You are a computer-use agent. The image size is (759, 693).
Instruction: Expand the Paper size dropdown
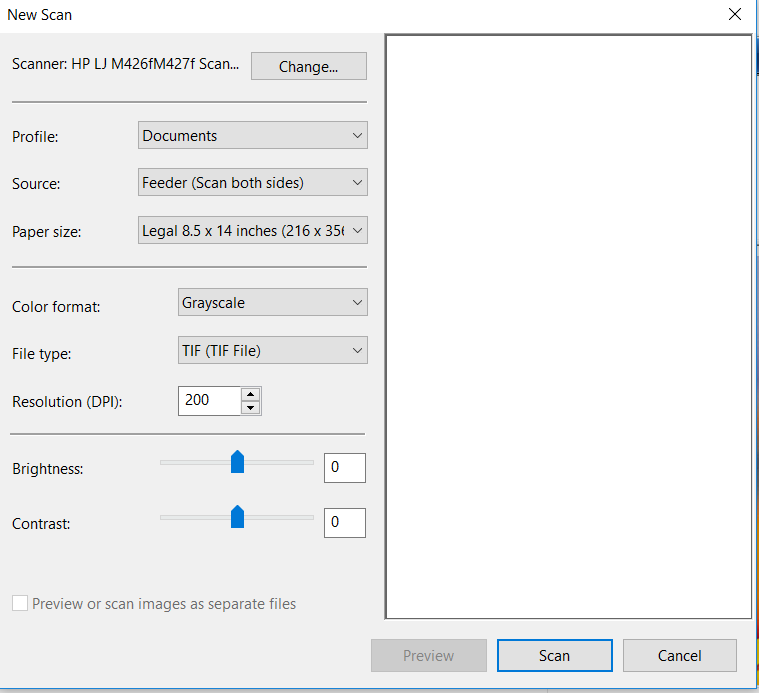[253, 230]
